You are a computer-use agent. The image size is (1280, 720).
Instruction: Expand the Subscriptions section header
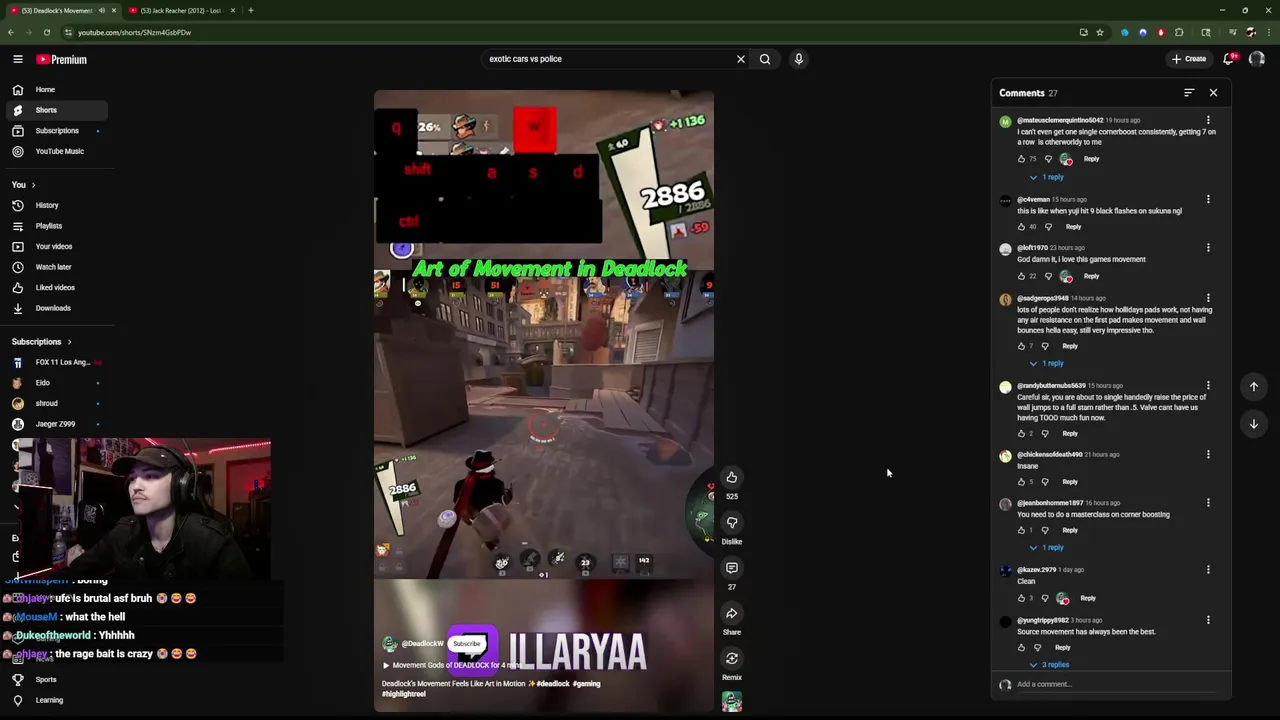pos(41,342)
